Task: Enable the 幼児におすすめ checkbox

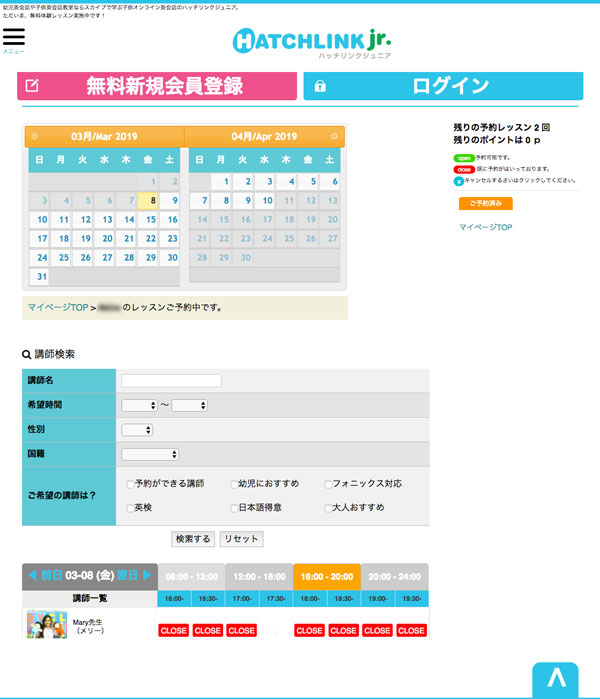Action: tap(234, 484)
